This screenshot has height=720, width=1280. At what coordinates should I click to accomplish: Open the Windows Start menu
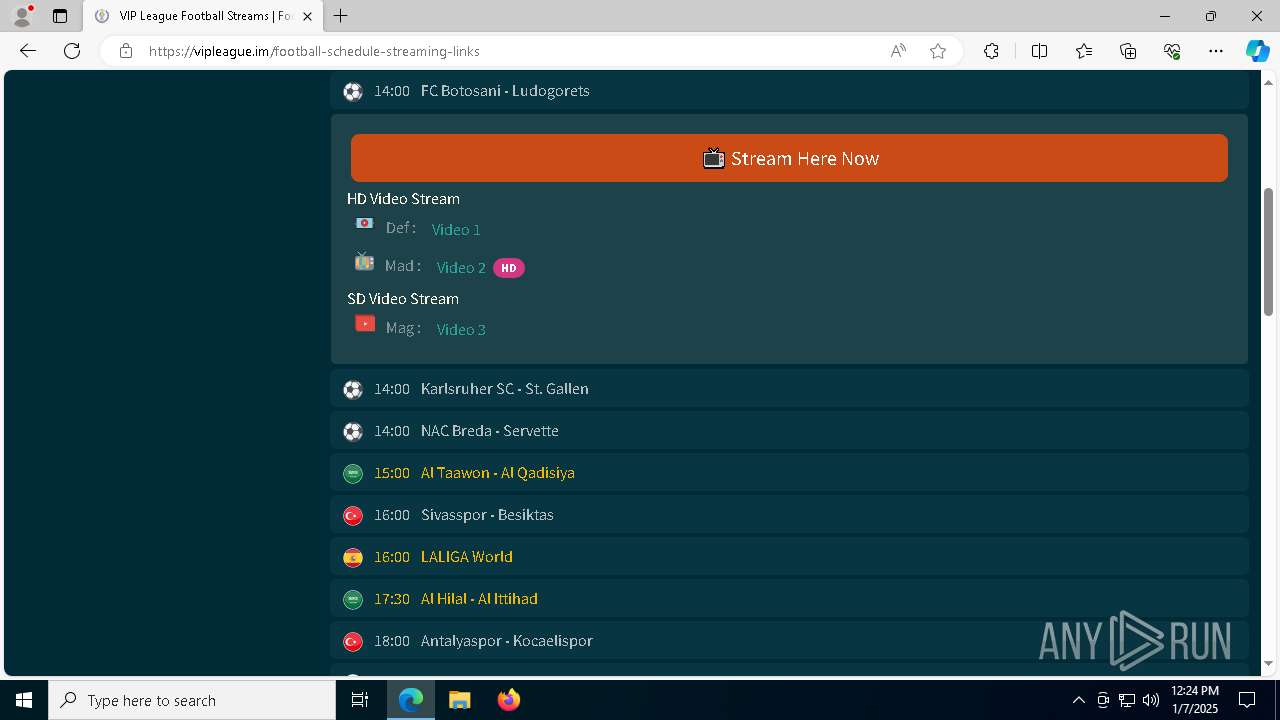[x=24, y=700]
